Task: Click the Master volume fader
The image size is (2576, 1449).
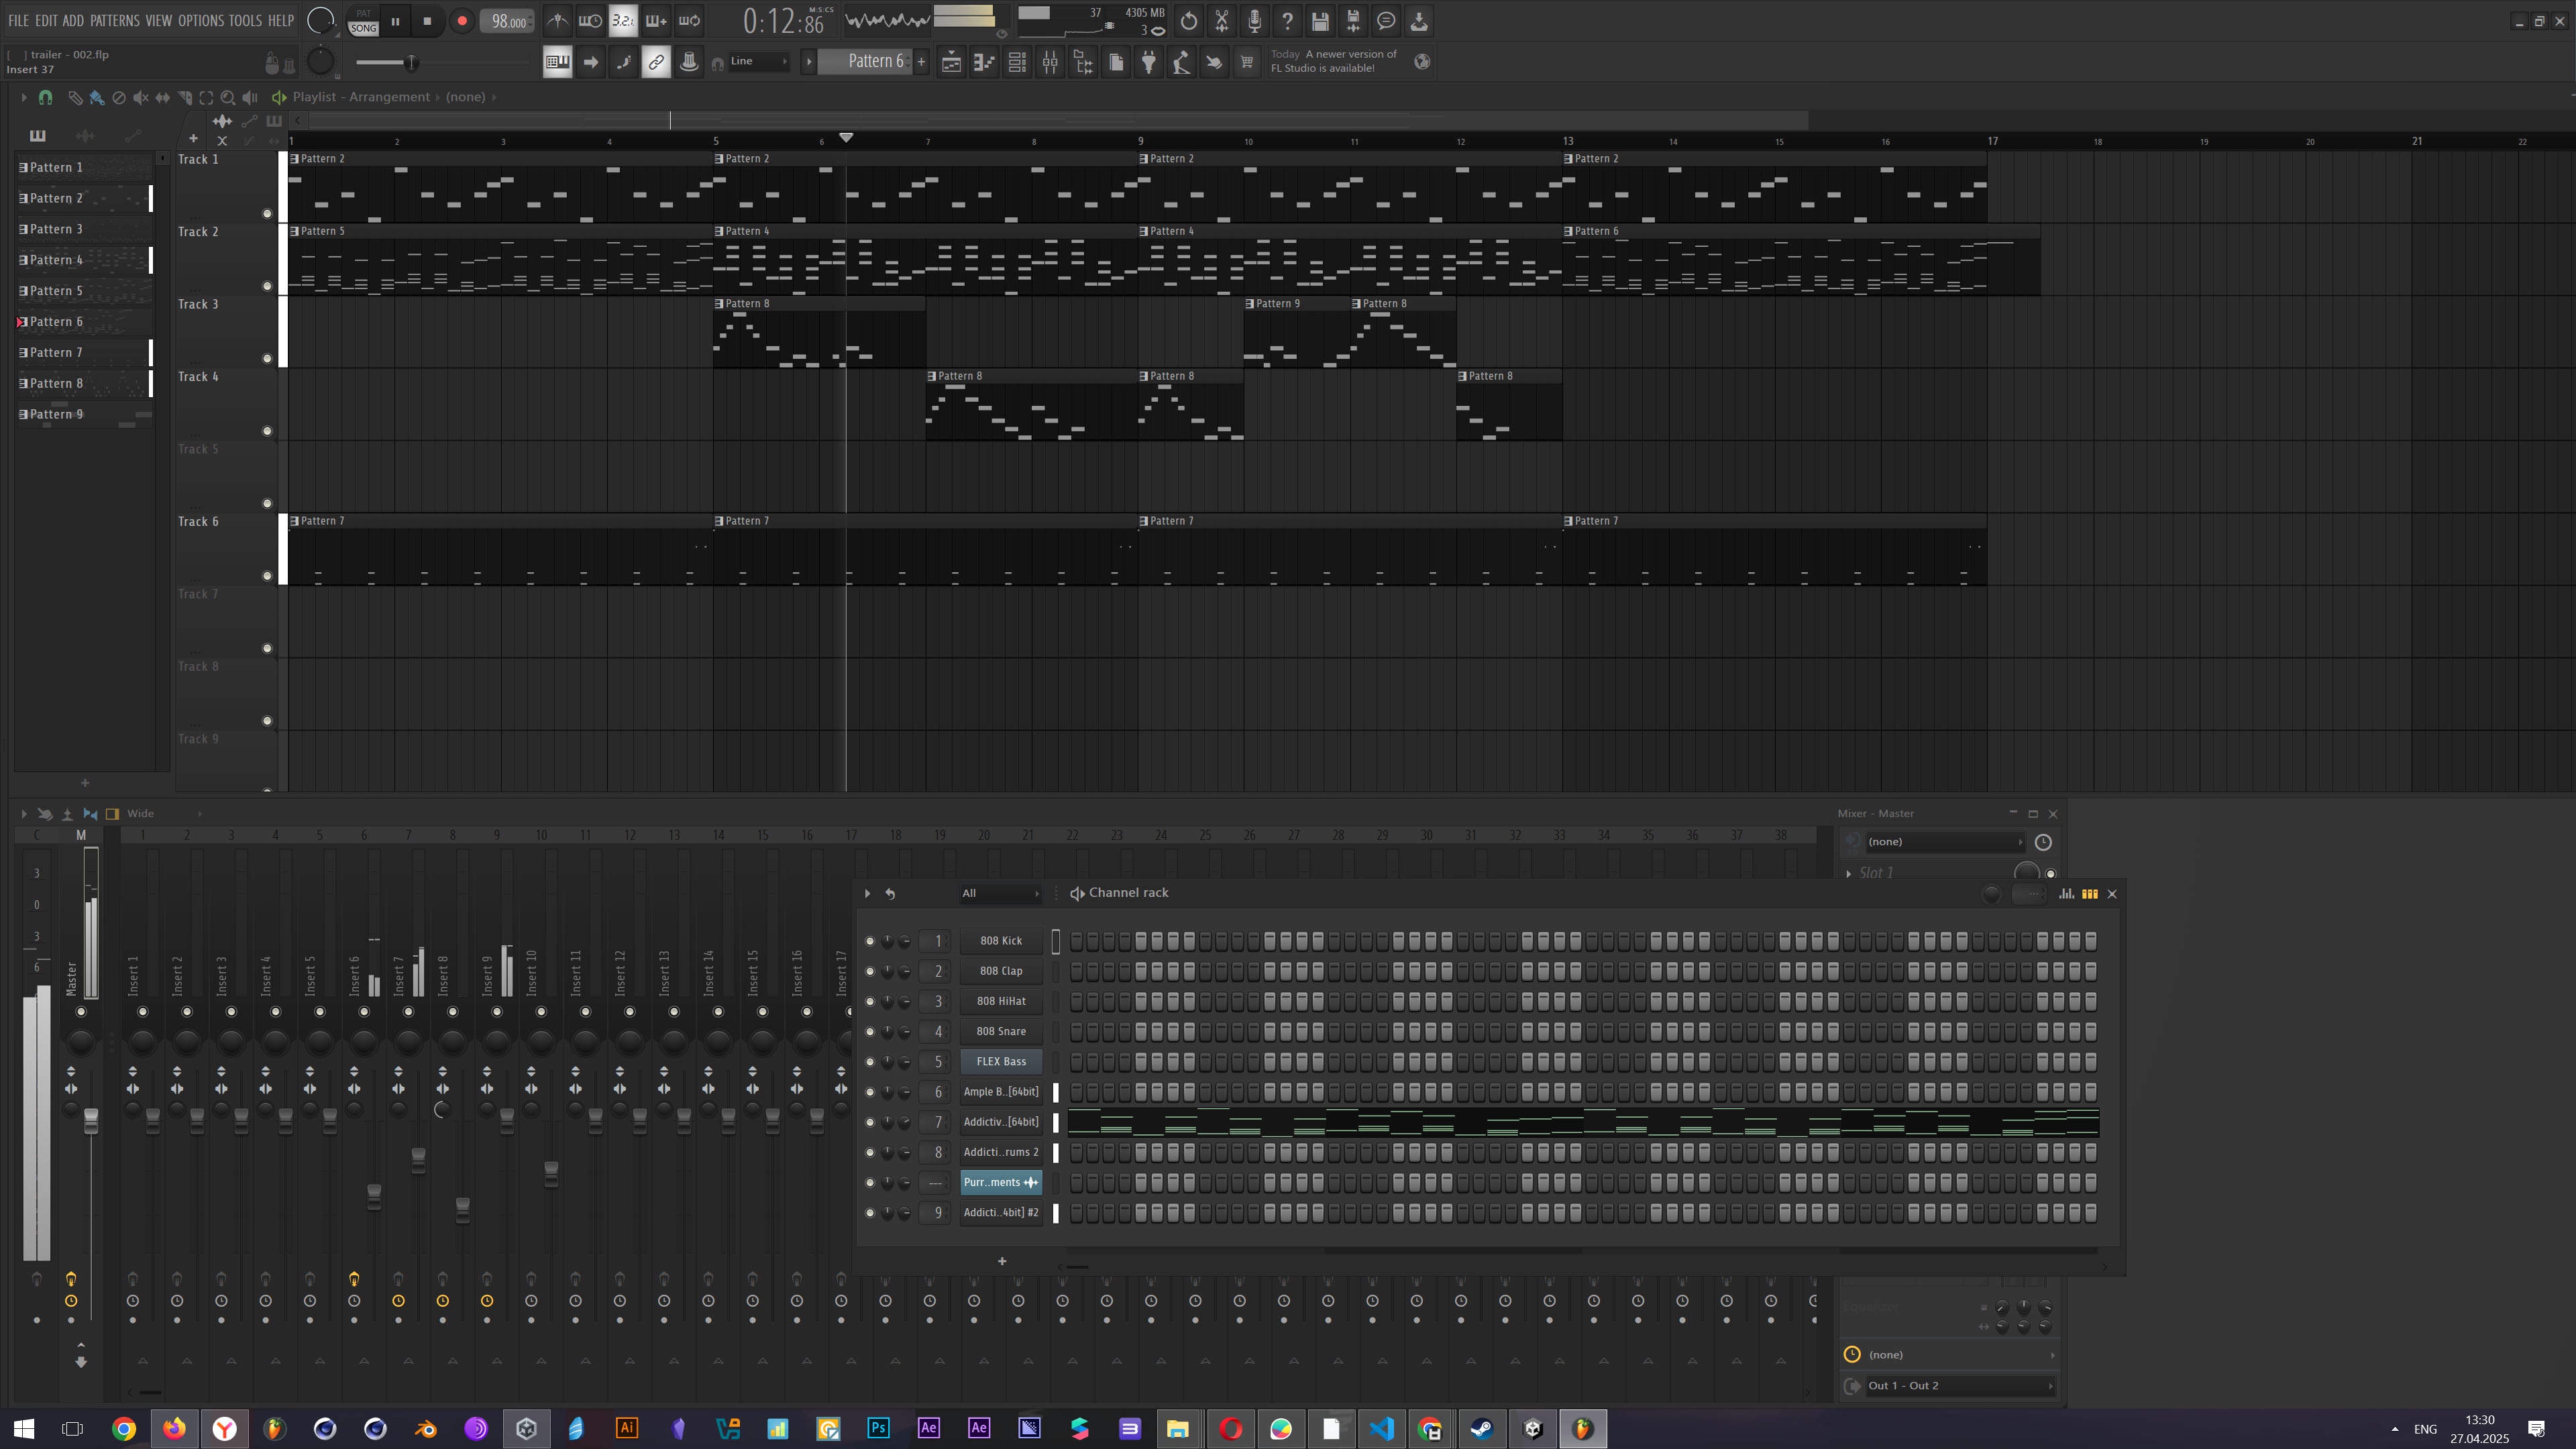Action: click(x=91, y=1121)
